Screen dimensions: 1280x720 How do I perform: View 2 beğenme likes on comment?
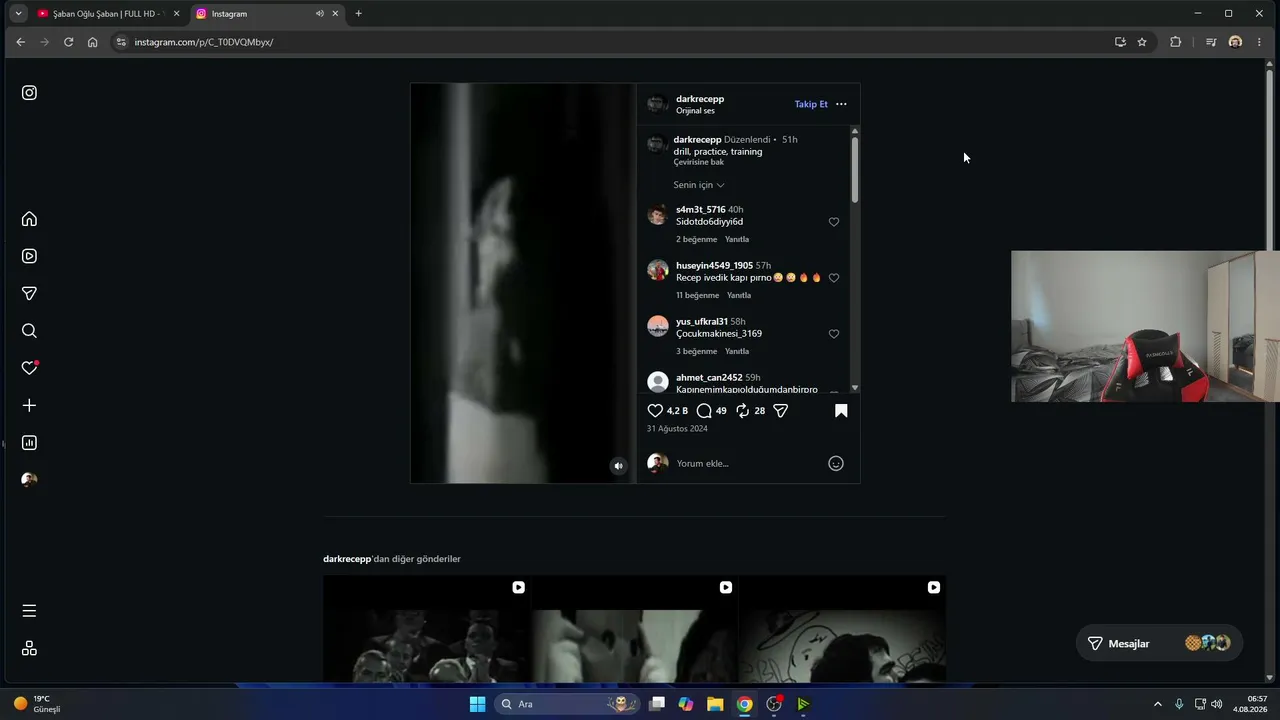point(697,239)
